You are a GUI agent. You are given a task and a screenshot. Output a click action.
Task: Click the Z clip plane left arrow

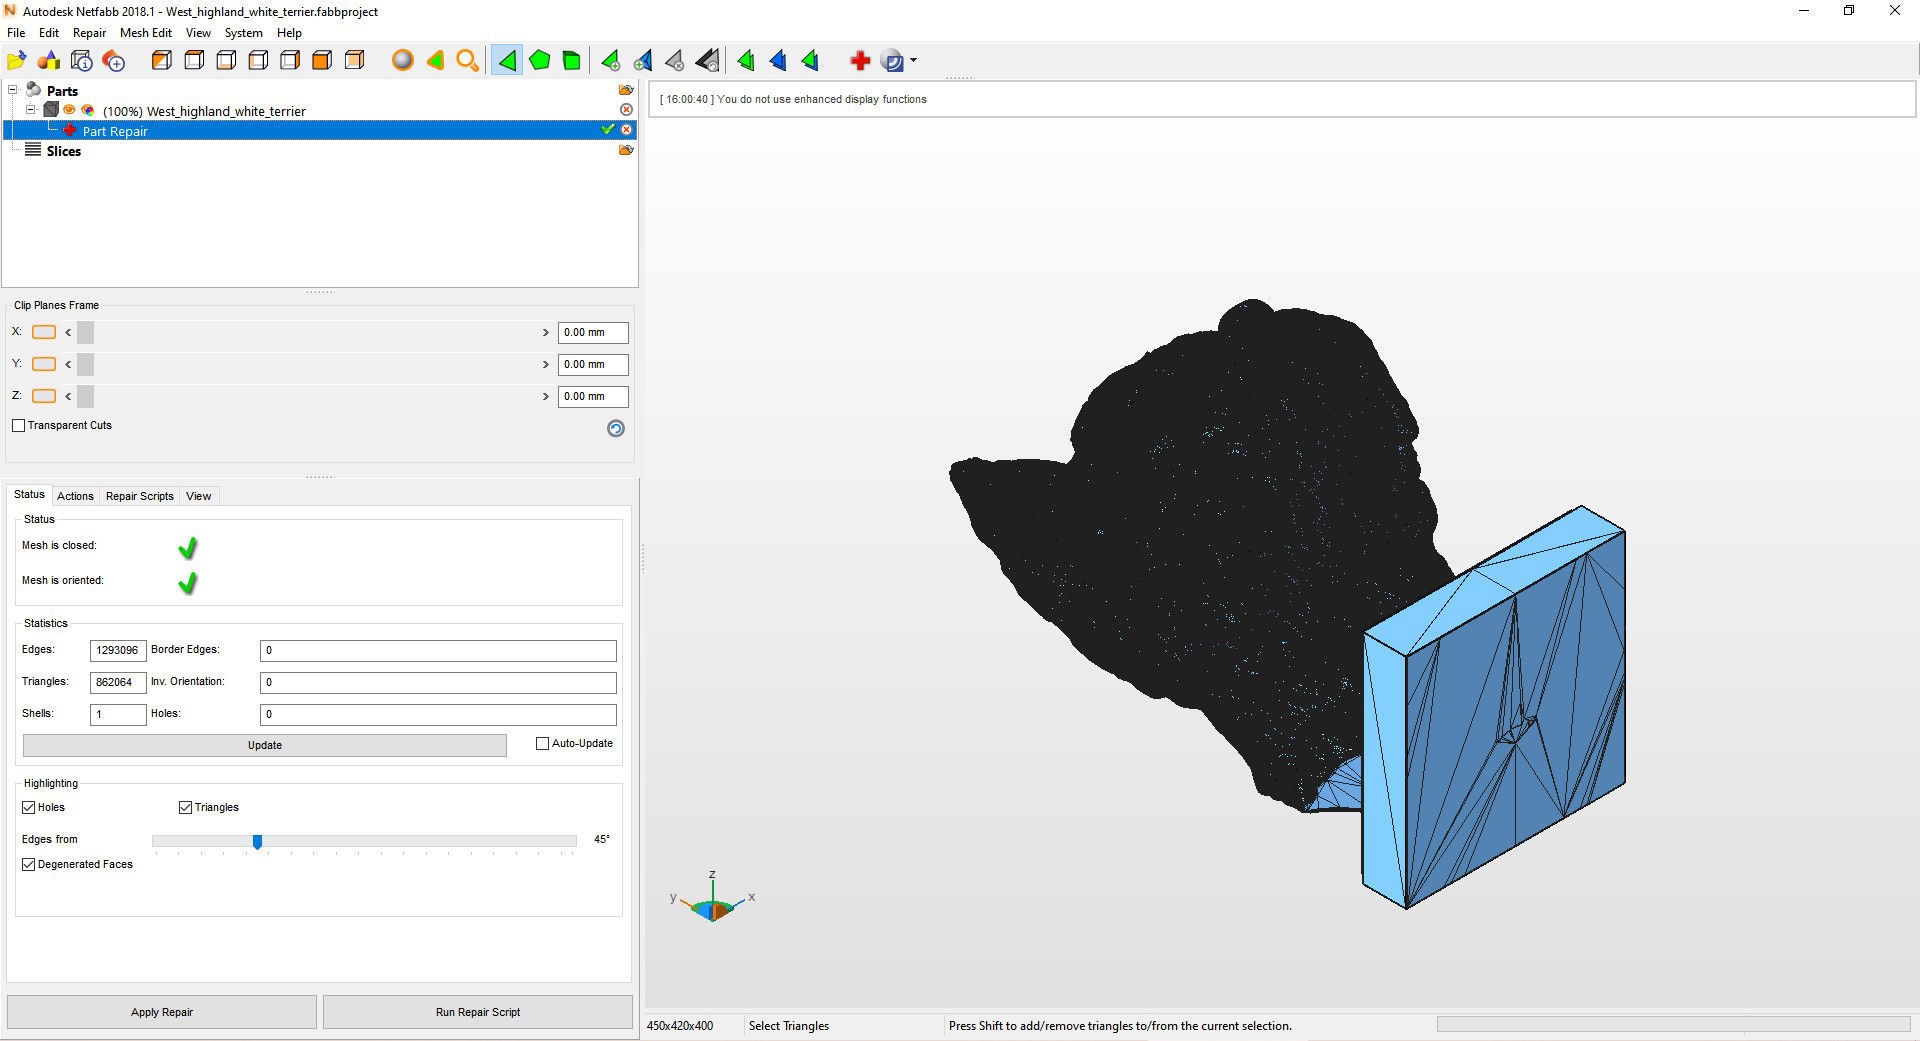coord(68,396)
